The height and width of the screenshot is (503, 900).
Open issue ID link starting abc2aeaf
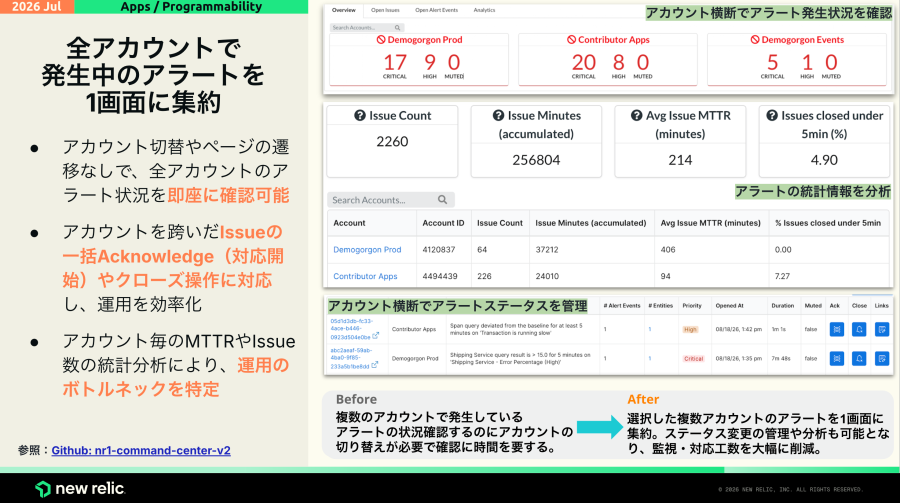coord(351,358)
